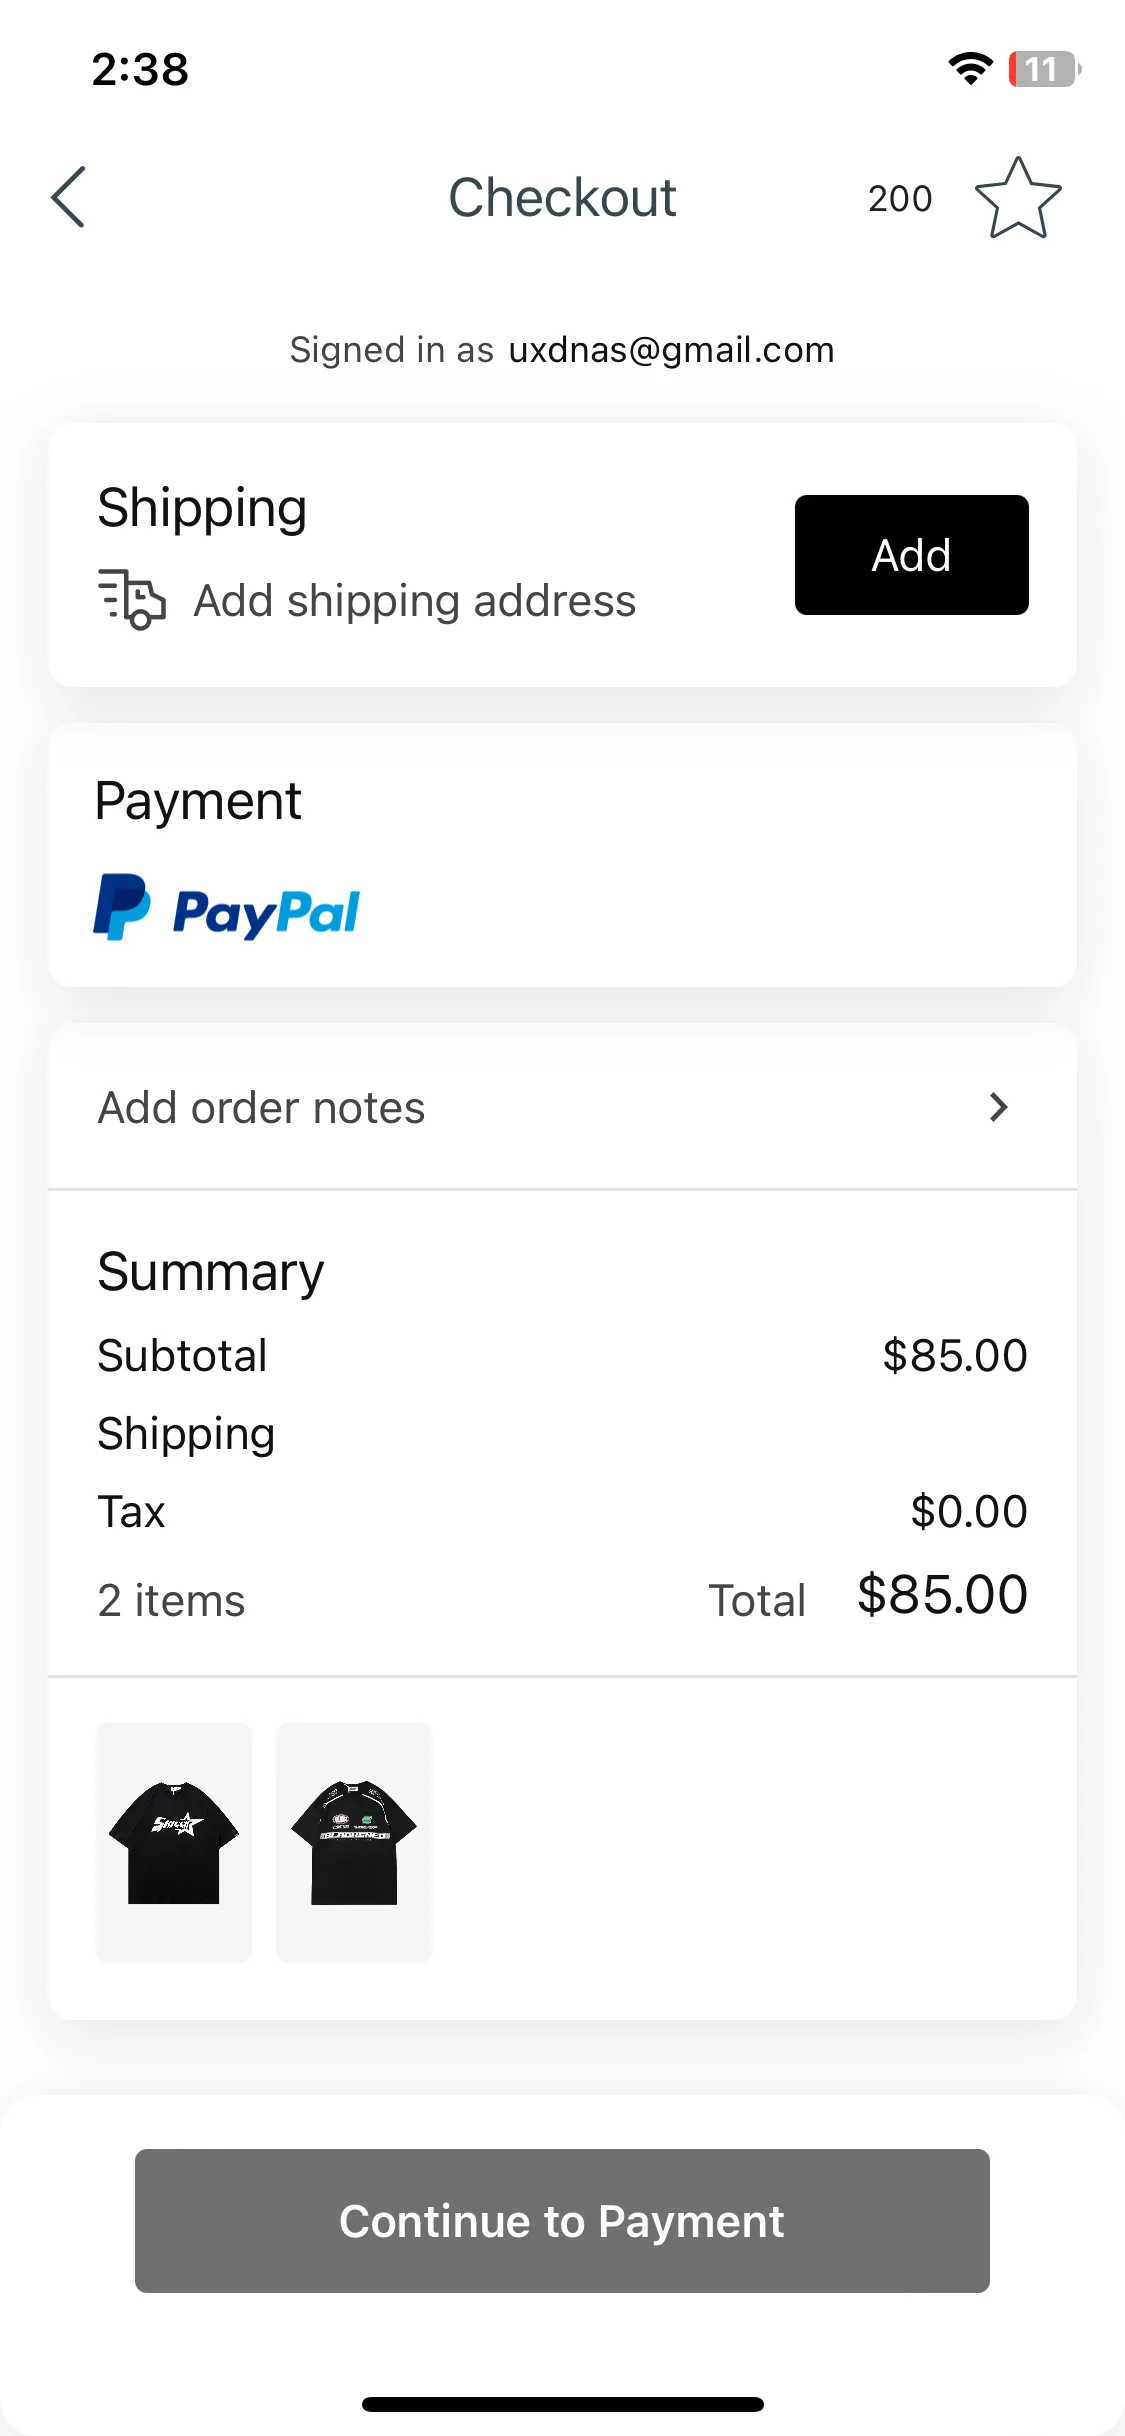Tap the shipping truck icon
The width and height of the screenshot is (1125, 2436).
(131, 599)
